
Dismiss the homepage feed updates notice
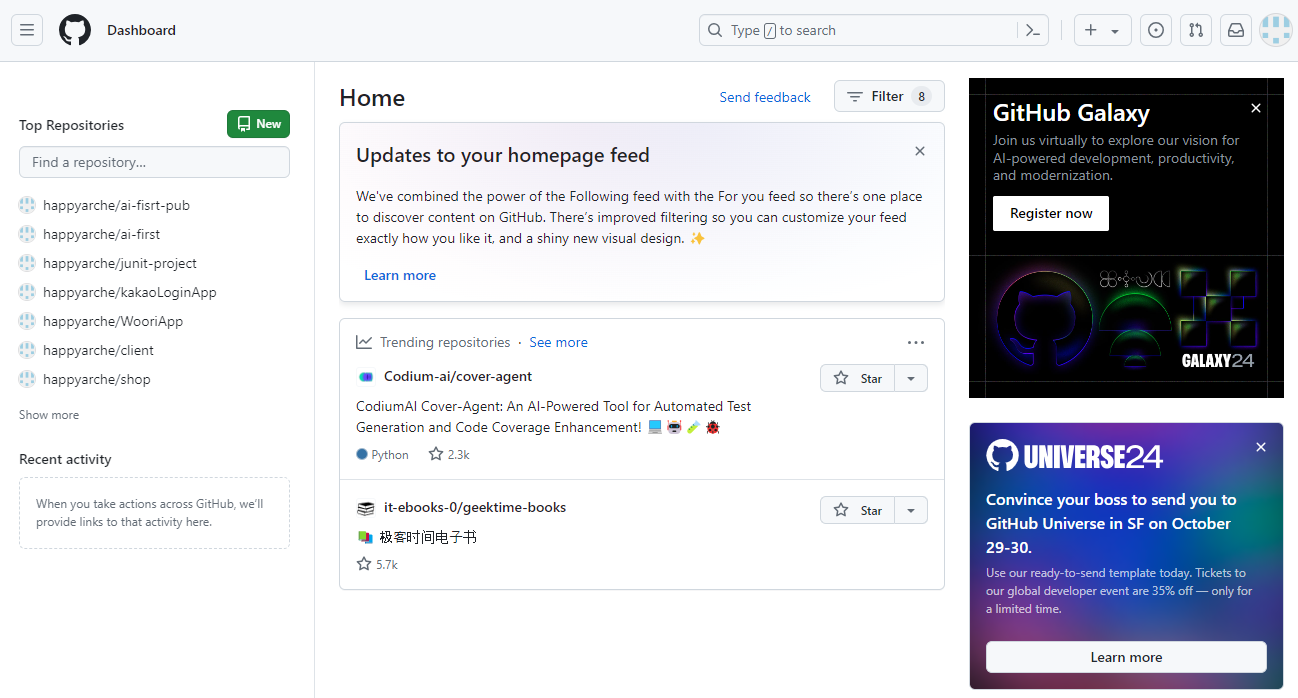[x=920, y=151]
